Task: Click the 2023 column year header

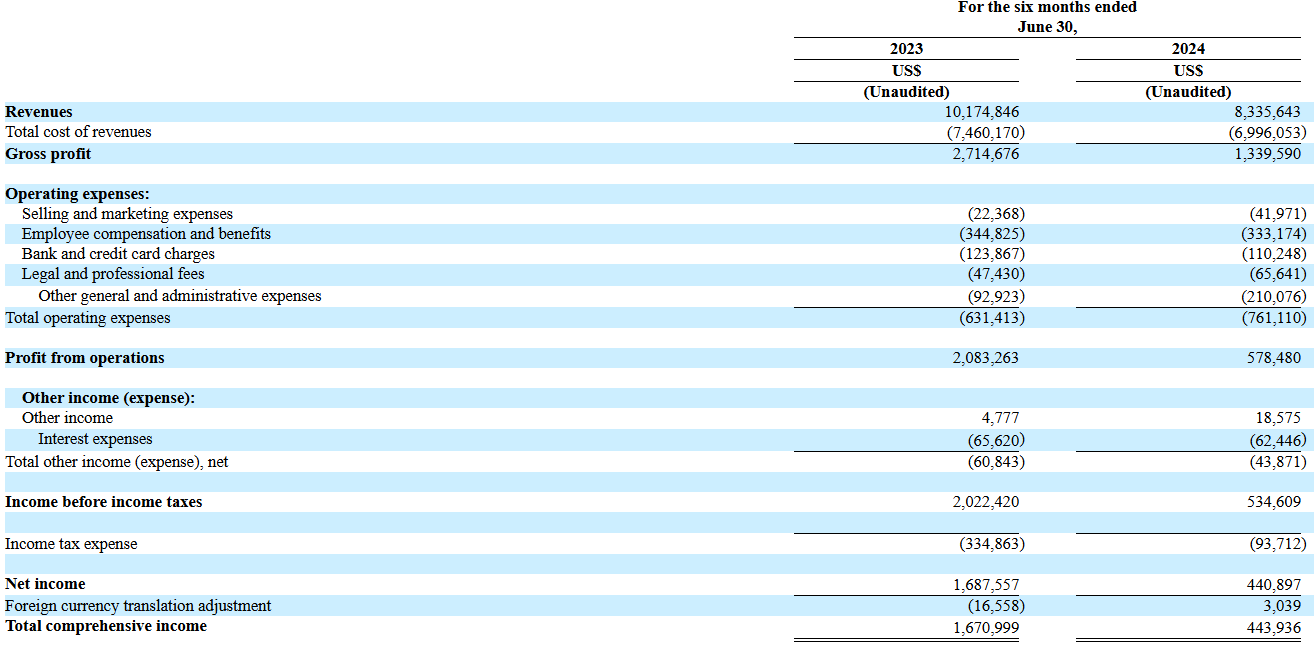Action: click(x=906, y=49)
